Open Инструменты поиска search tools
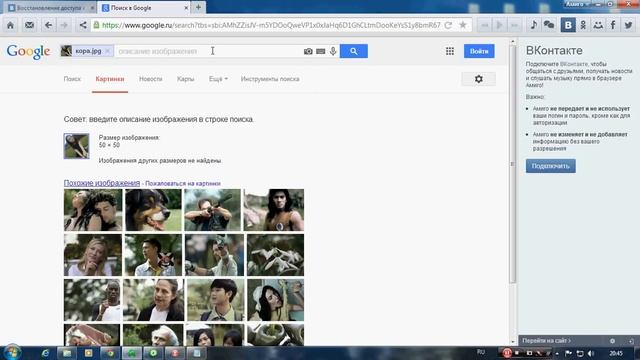The width and height of the screenshot is (640, 360). click(x=270, y=79)
